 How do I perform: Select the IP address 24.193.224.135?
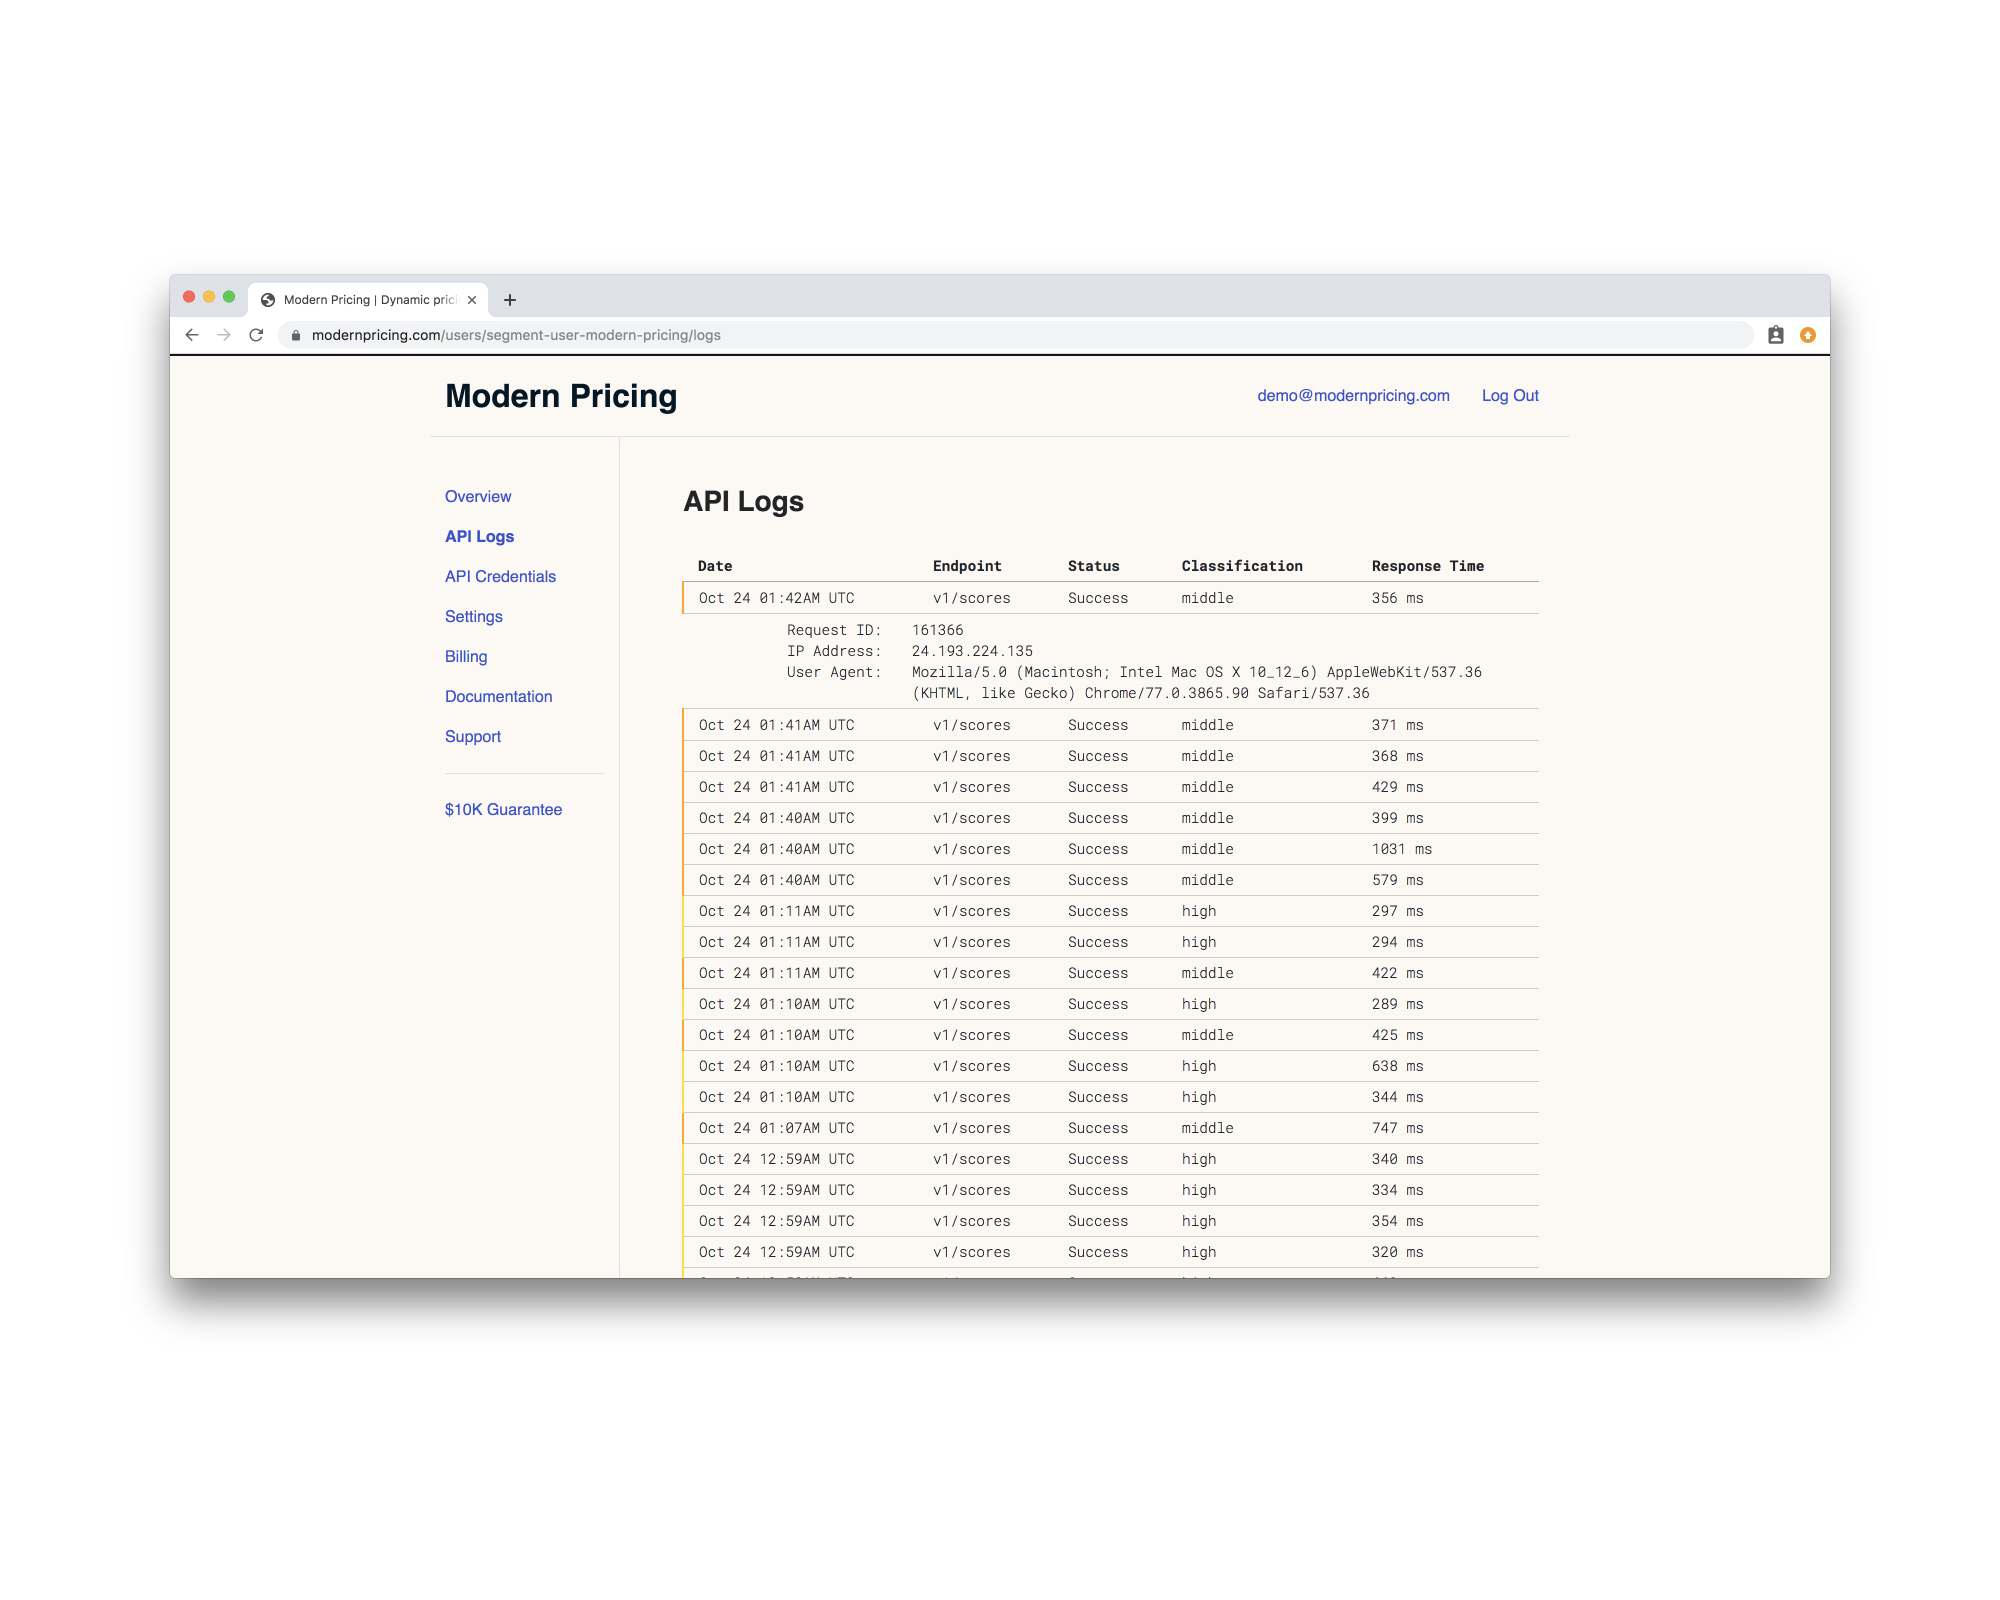(x=972, y=651)
